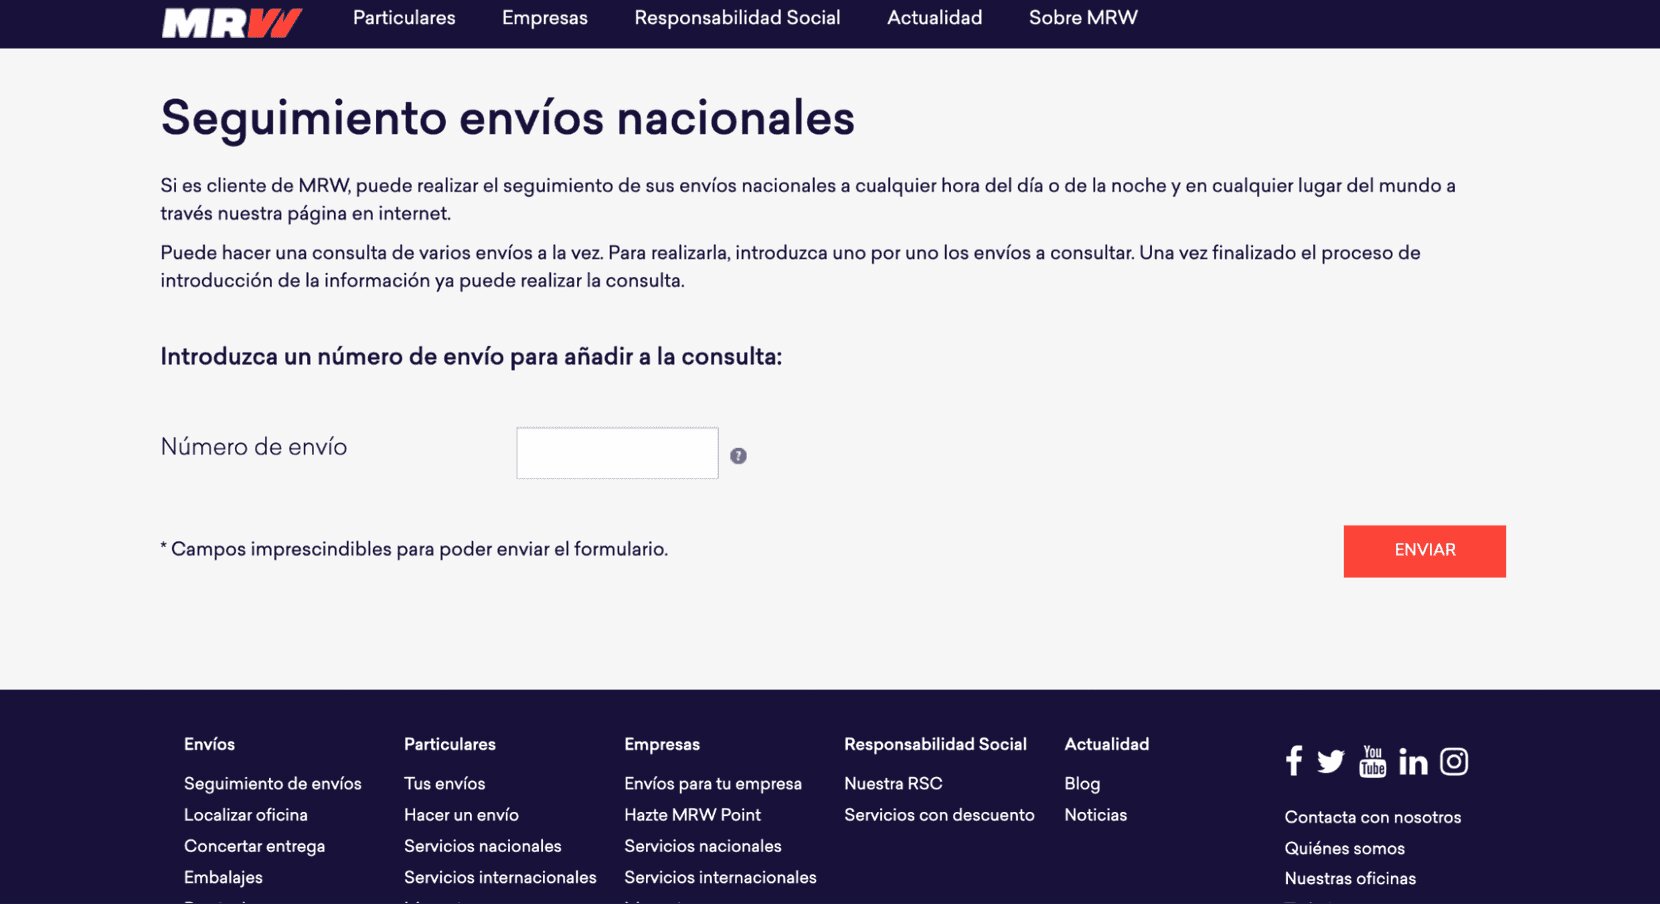
Task: Open Tus envíos footer link
Action: tap(445, 784)
